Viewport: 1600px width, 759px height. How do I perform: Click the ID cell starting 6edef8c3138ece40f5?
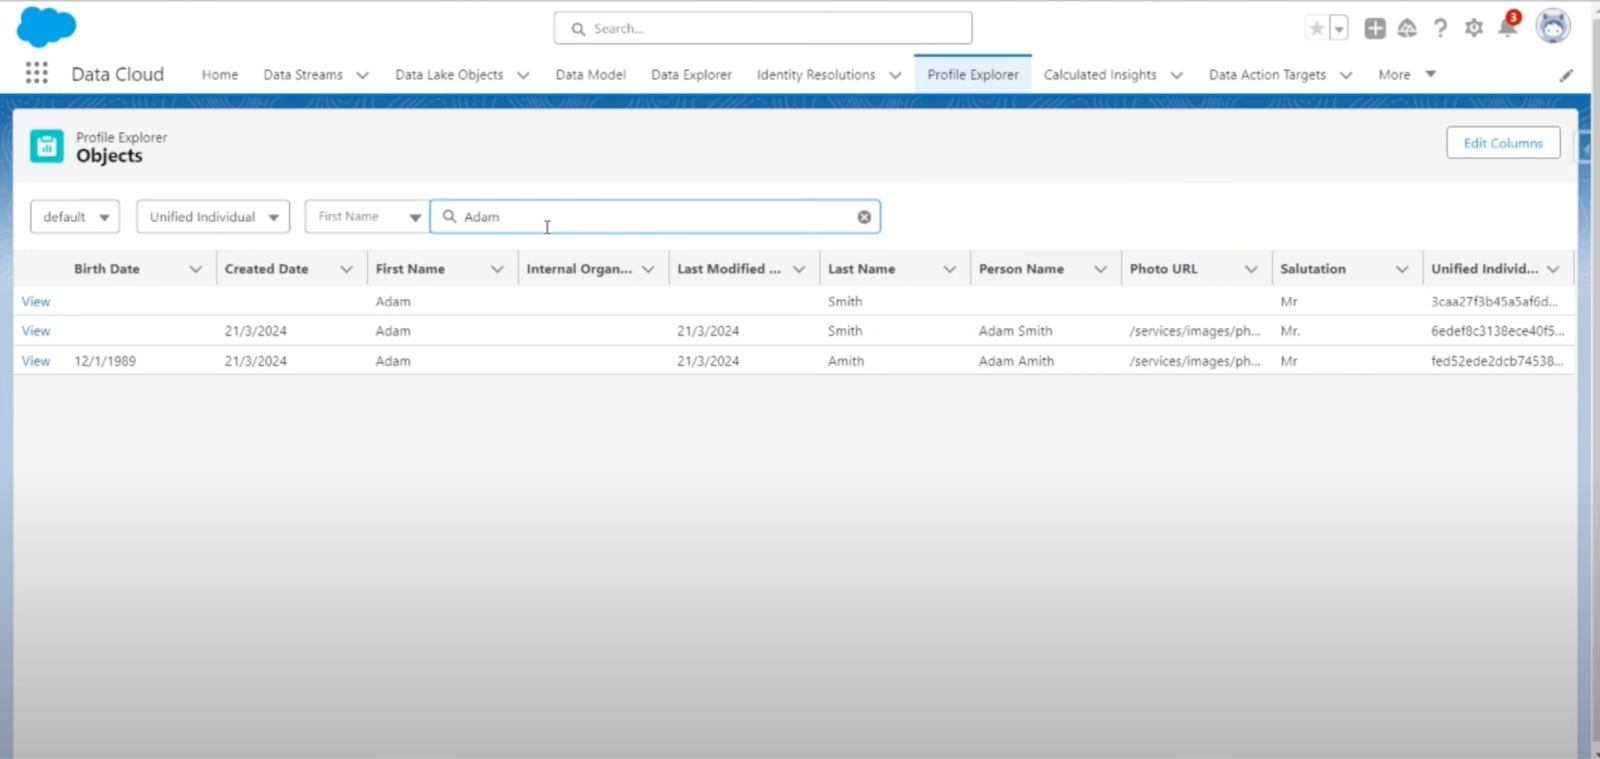click(1497, 331)
